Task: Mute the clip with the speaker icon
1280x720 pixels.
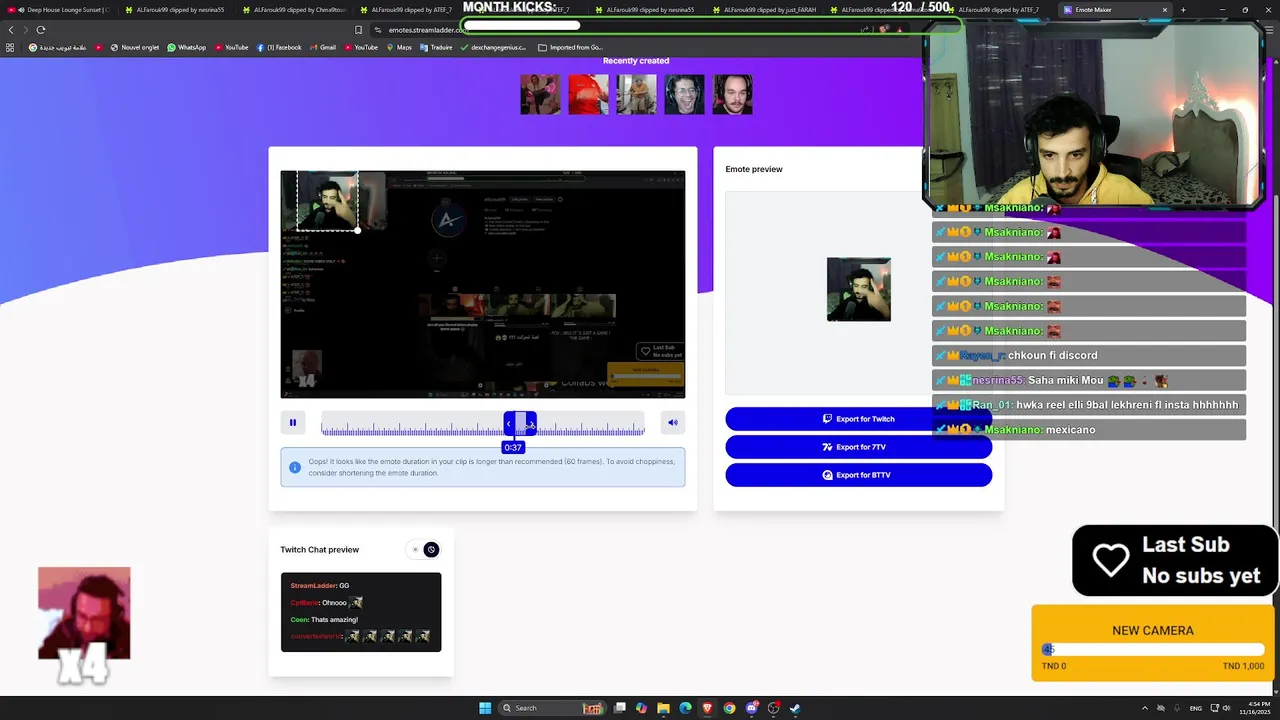Action: pos(673,423)
